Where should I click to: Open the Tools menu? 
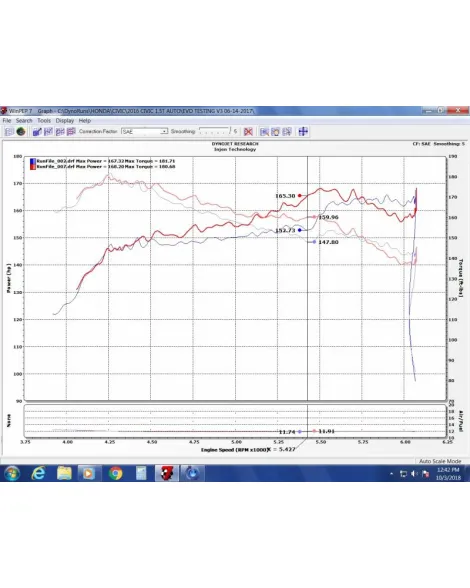pos(44,121)
